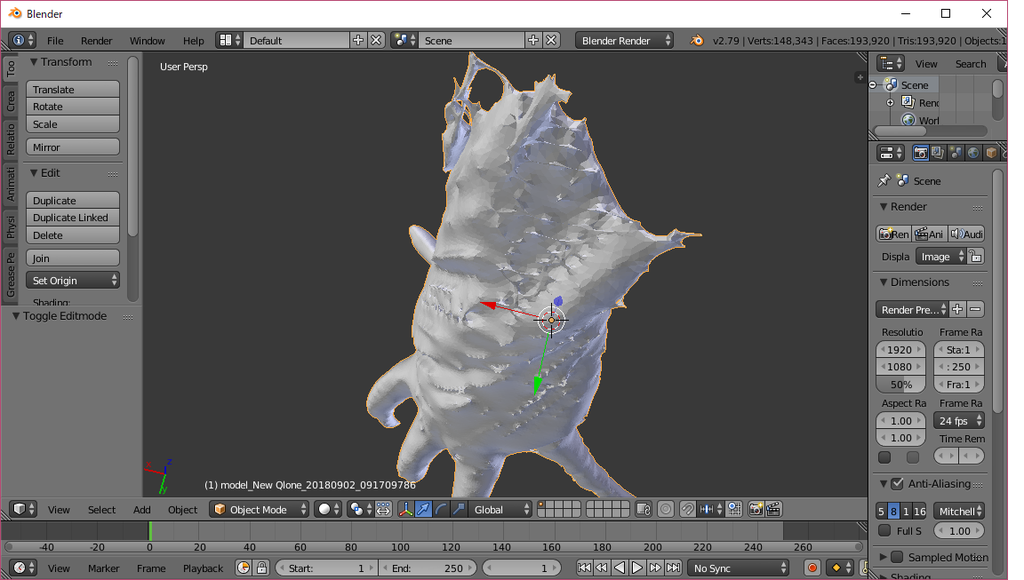Viewport: 1024px width, 580px height.
Task: Play the animation in reverse
Action: point(620,568)
